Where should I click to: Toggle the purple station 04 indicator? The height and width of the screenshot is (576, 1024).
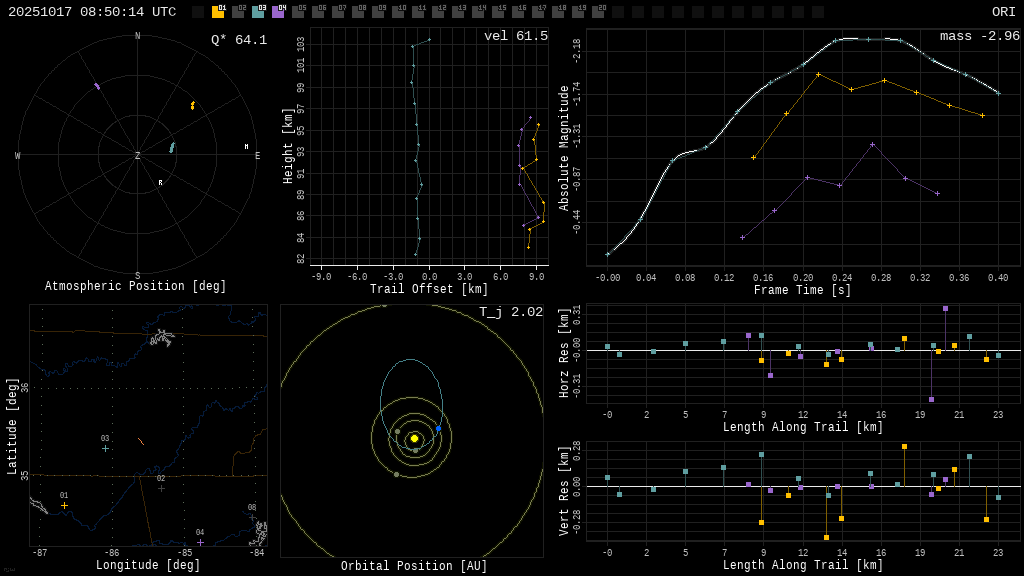278,12
